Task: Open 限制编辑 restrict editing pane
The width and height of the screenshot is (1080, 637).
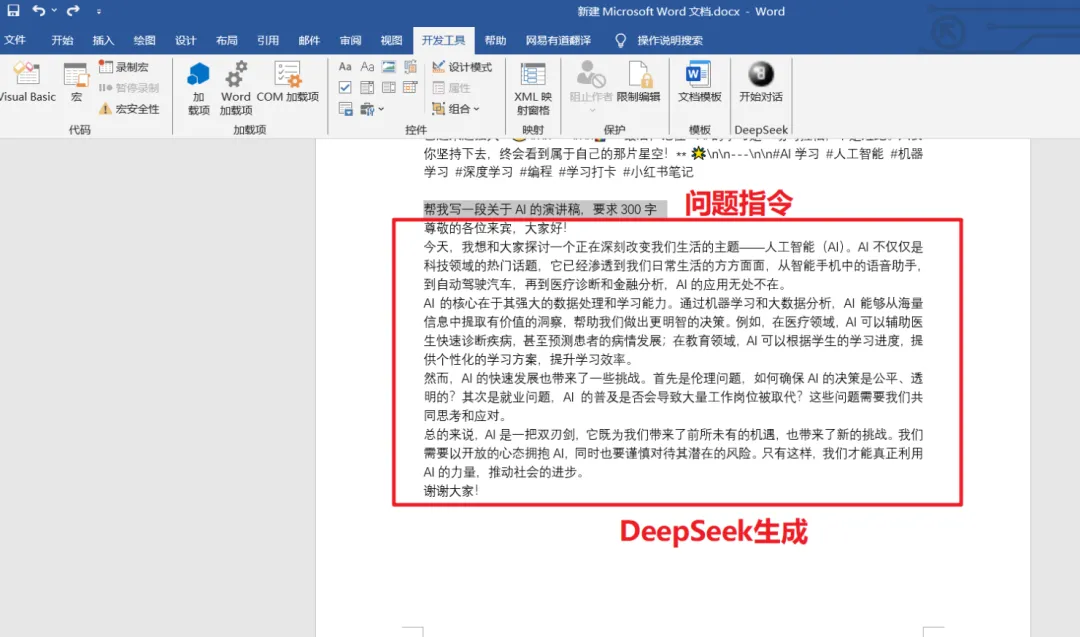Action: (638, 83)
